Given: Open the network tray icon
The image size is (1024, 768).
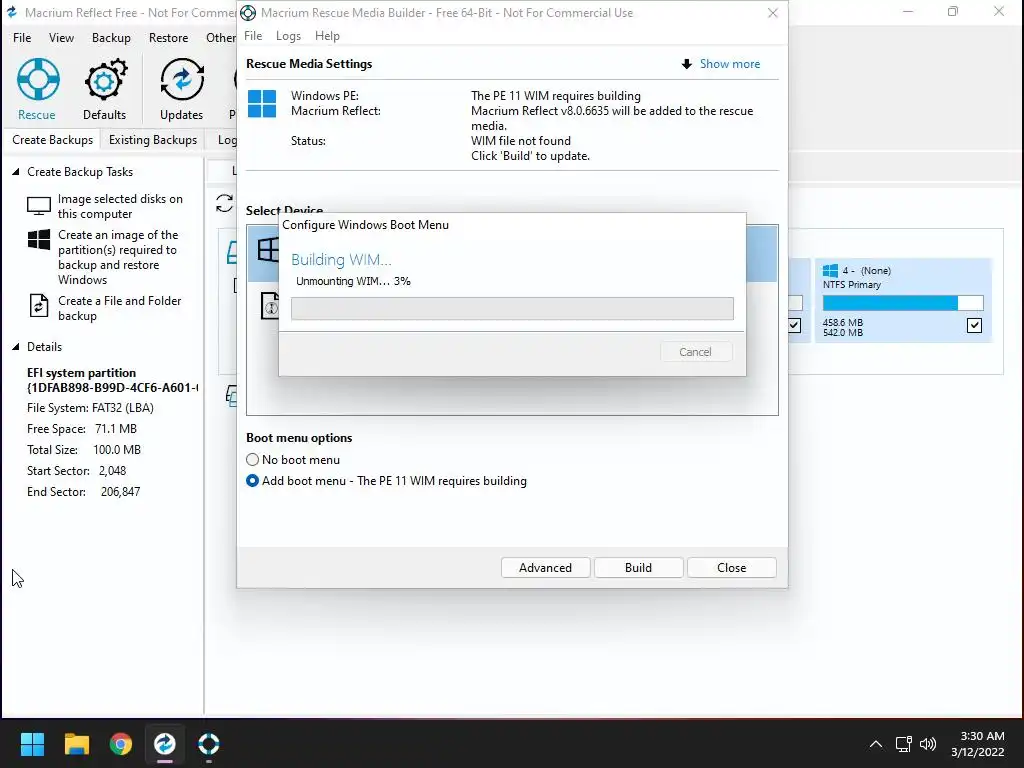Looking at the screenshot, I should point(903,744).
